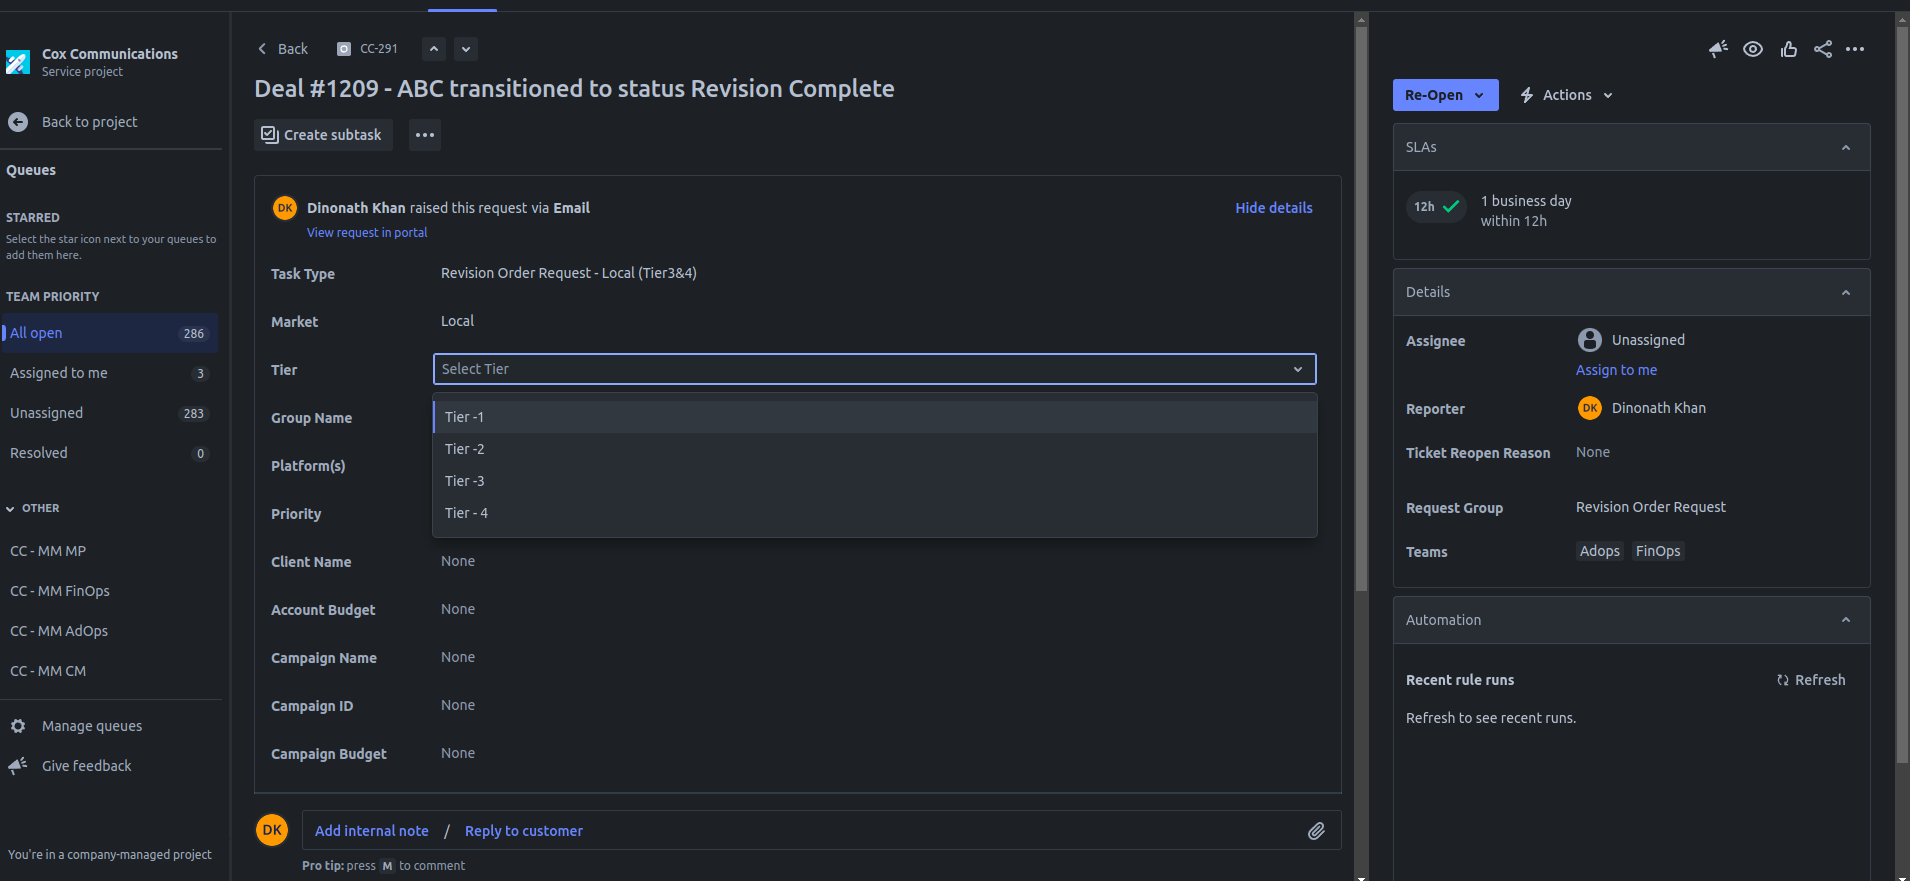Open the Re-Open status dropdown

coord(1446,95)
